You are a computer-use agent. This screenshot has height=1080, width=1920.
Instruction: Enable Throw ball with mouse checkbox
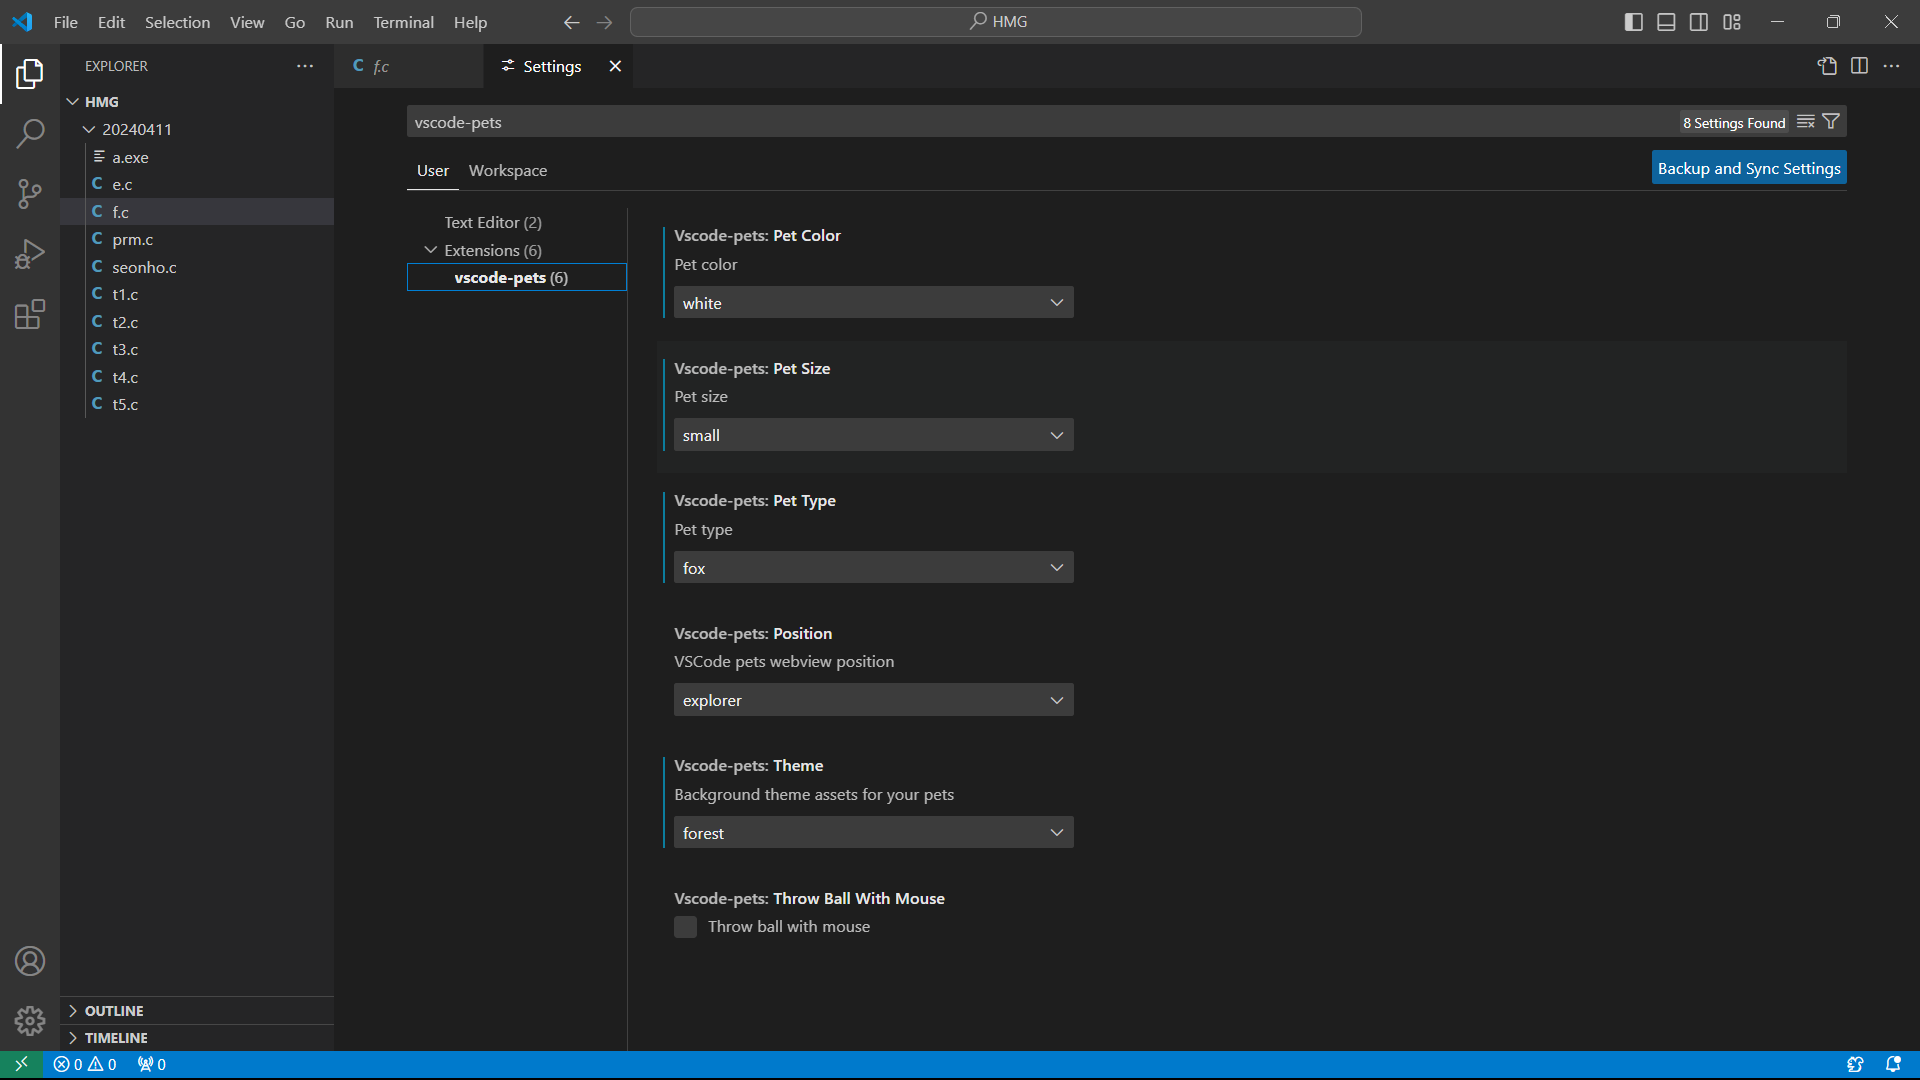coord(685,927)
